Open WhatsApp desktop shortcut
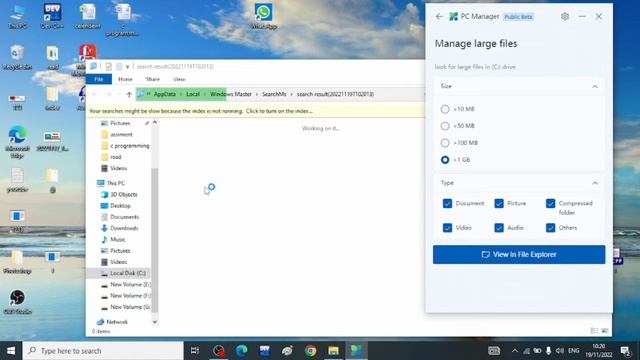The height and width of the screenshot is (360, 640). click(264, 16)
